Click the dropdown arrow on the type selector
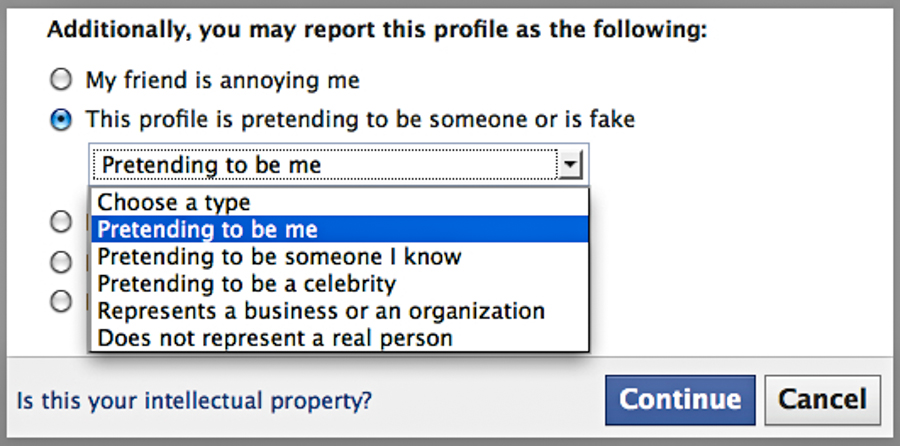This screenshot has height=446, width=900. click(570, 165)
